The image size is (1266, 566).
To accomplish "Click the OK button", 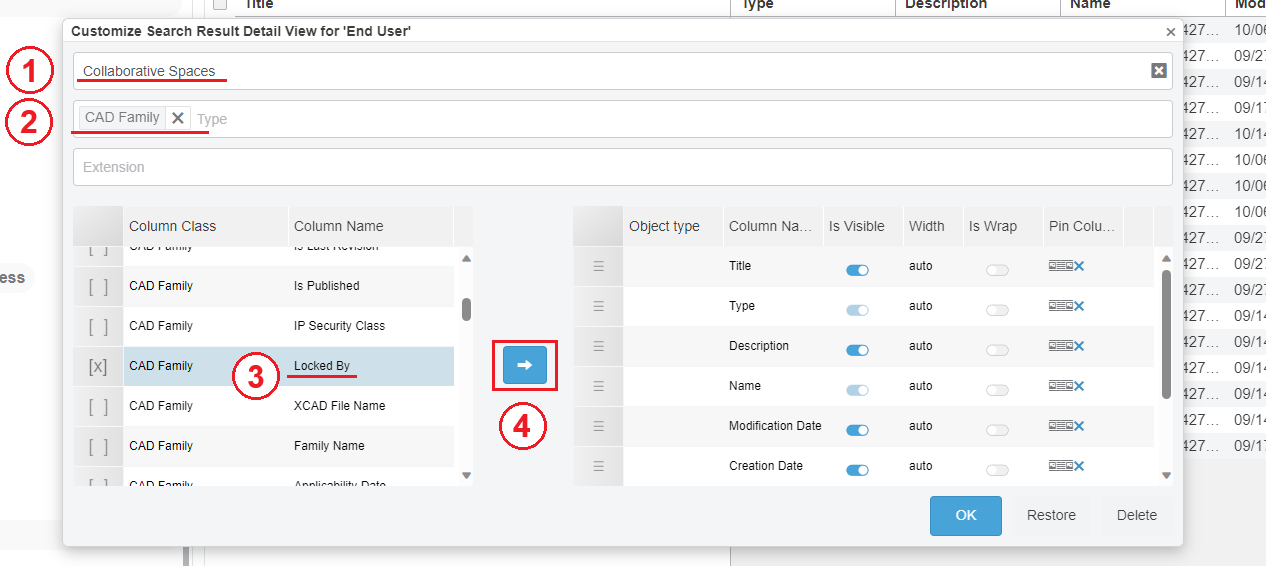I will [966, 515].
